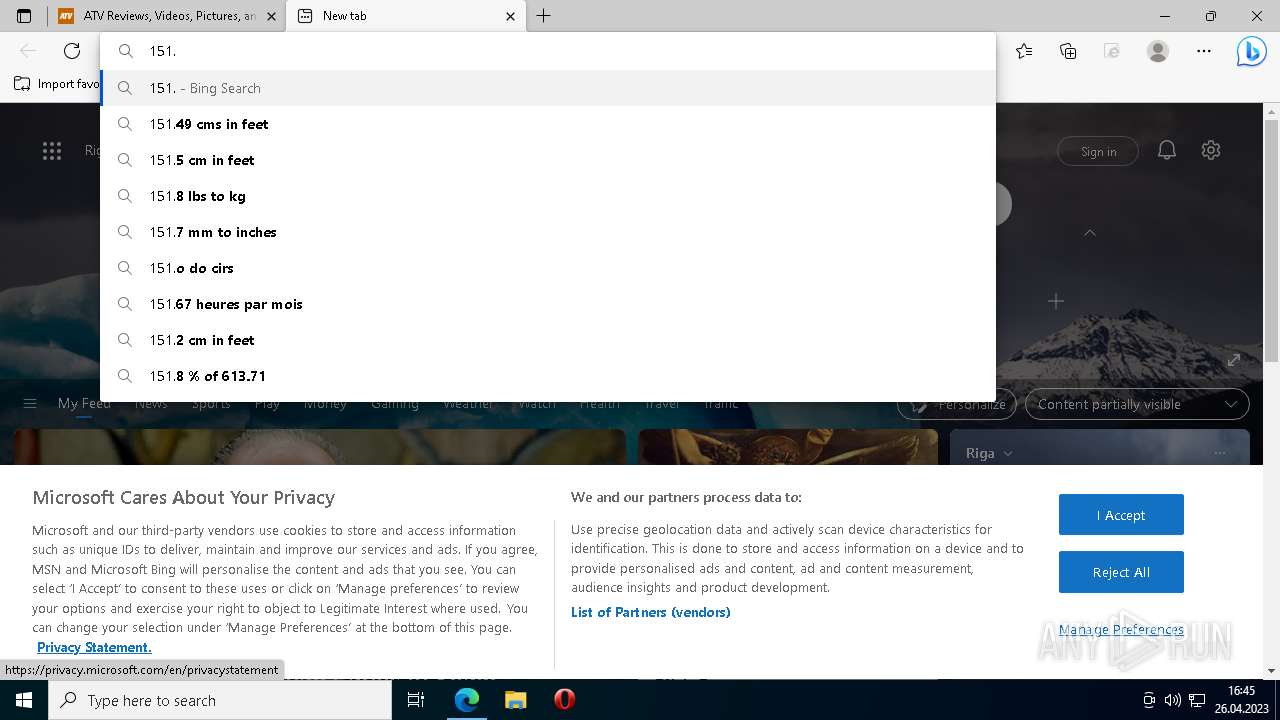
Task: Add a quick link with plus
Action: [1056, 300]
